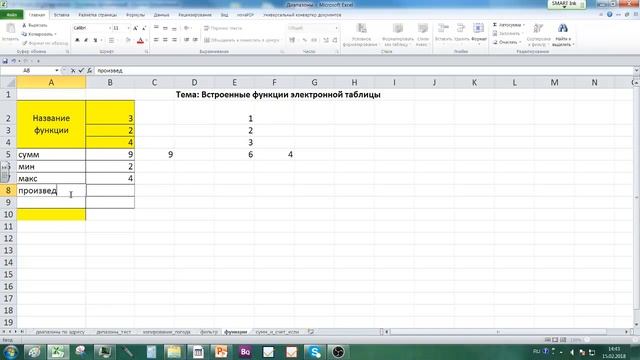The image size is (640, 360).
Task: Open the Insert Function fx dialog
Action: [x=89, y=71]
